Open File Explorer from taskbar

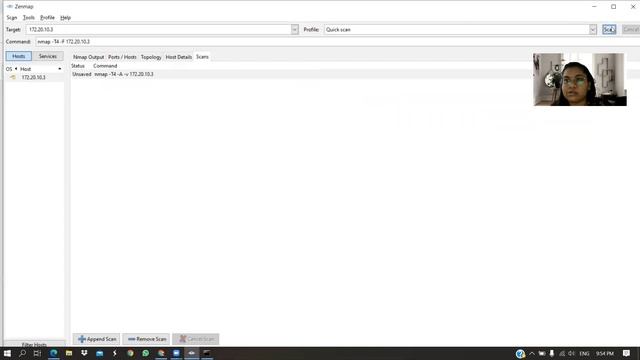[69, 353]
